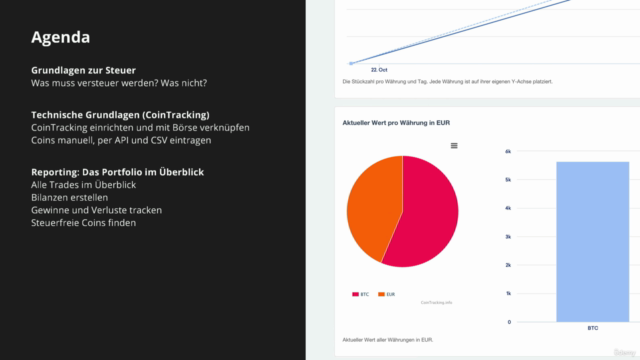Click the blue BTC bar in chart

click(x=593, y=242)
